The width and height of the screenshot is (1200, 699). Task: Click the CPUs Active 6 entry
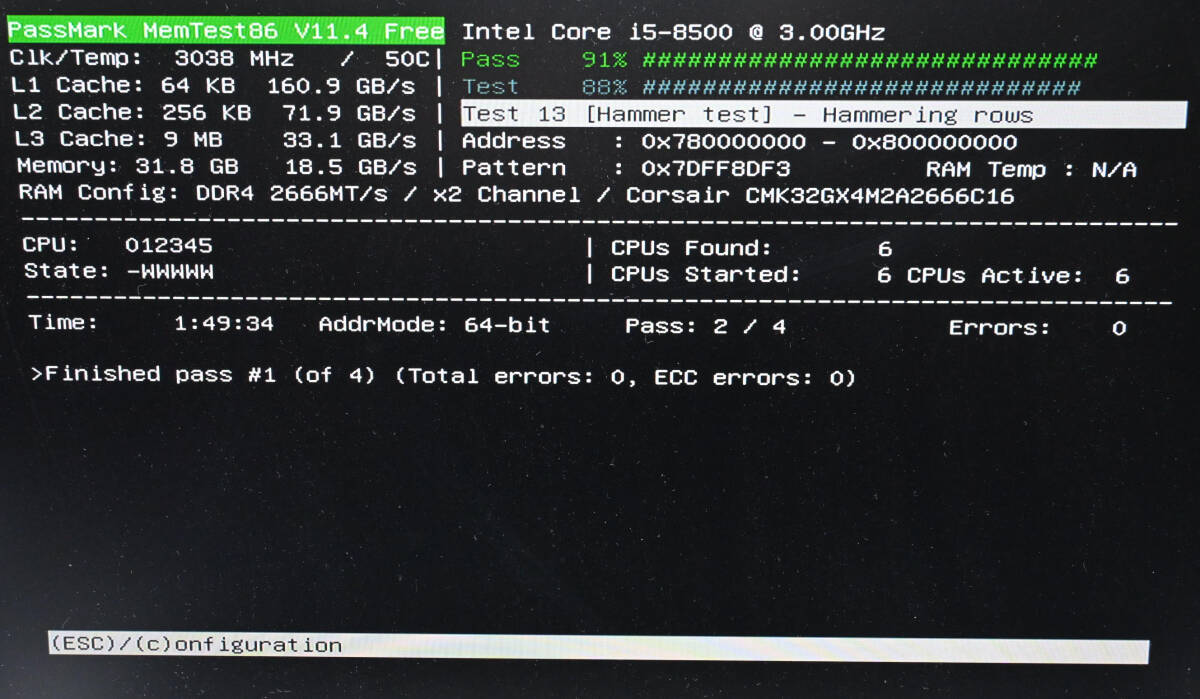pos(1018,275)
